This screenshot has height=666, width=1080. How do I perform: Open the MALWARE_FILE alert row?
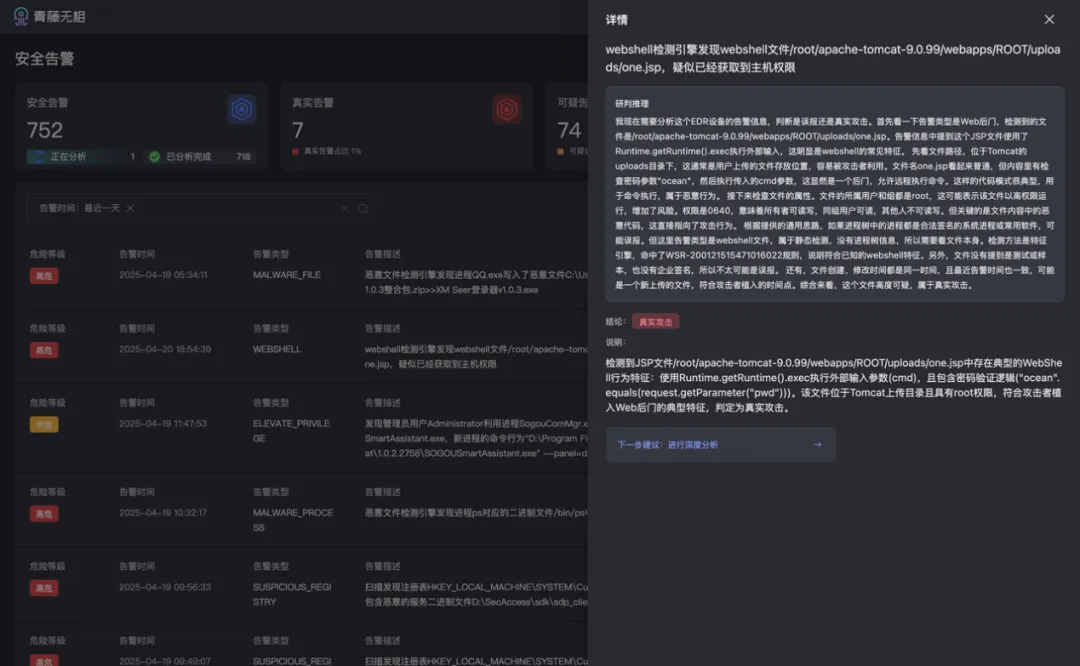[302, 274]
